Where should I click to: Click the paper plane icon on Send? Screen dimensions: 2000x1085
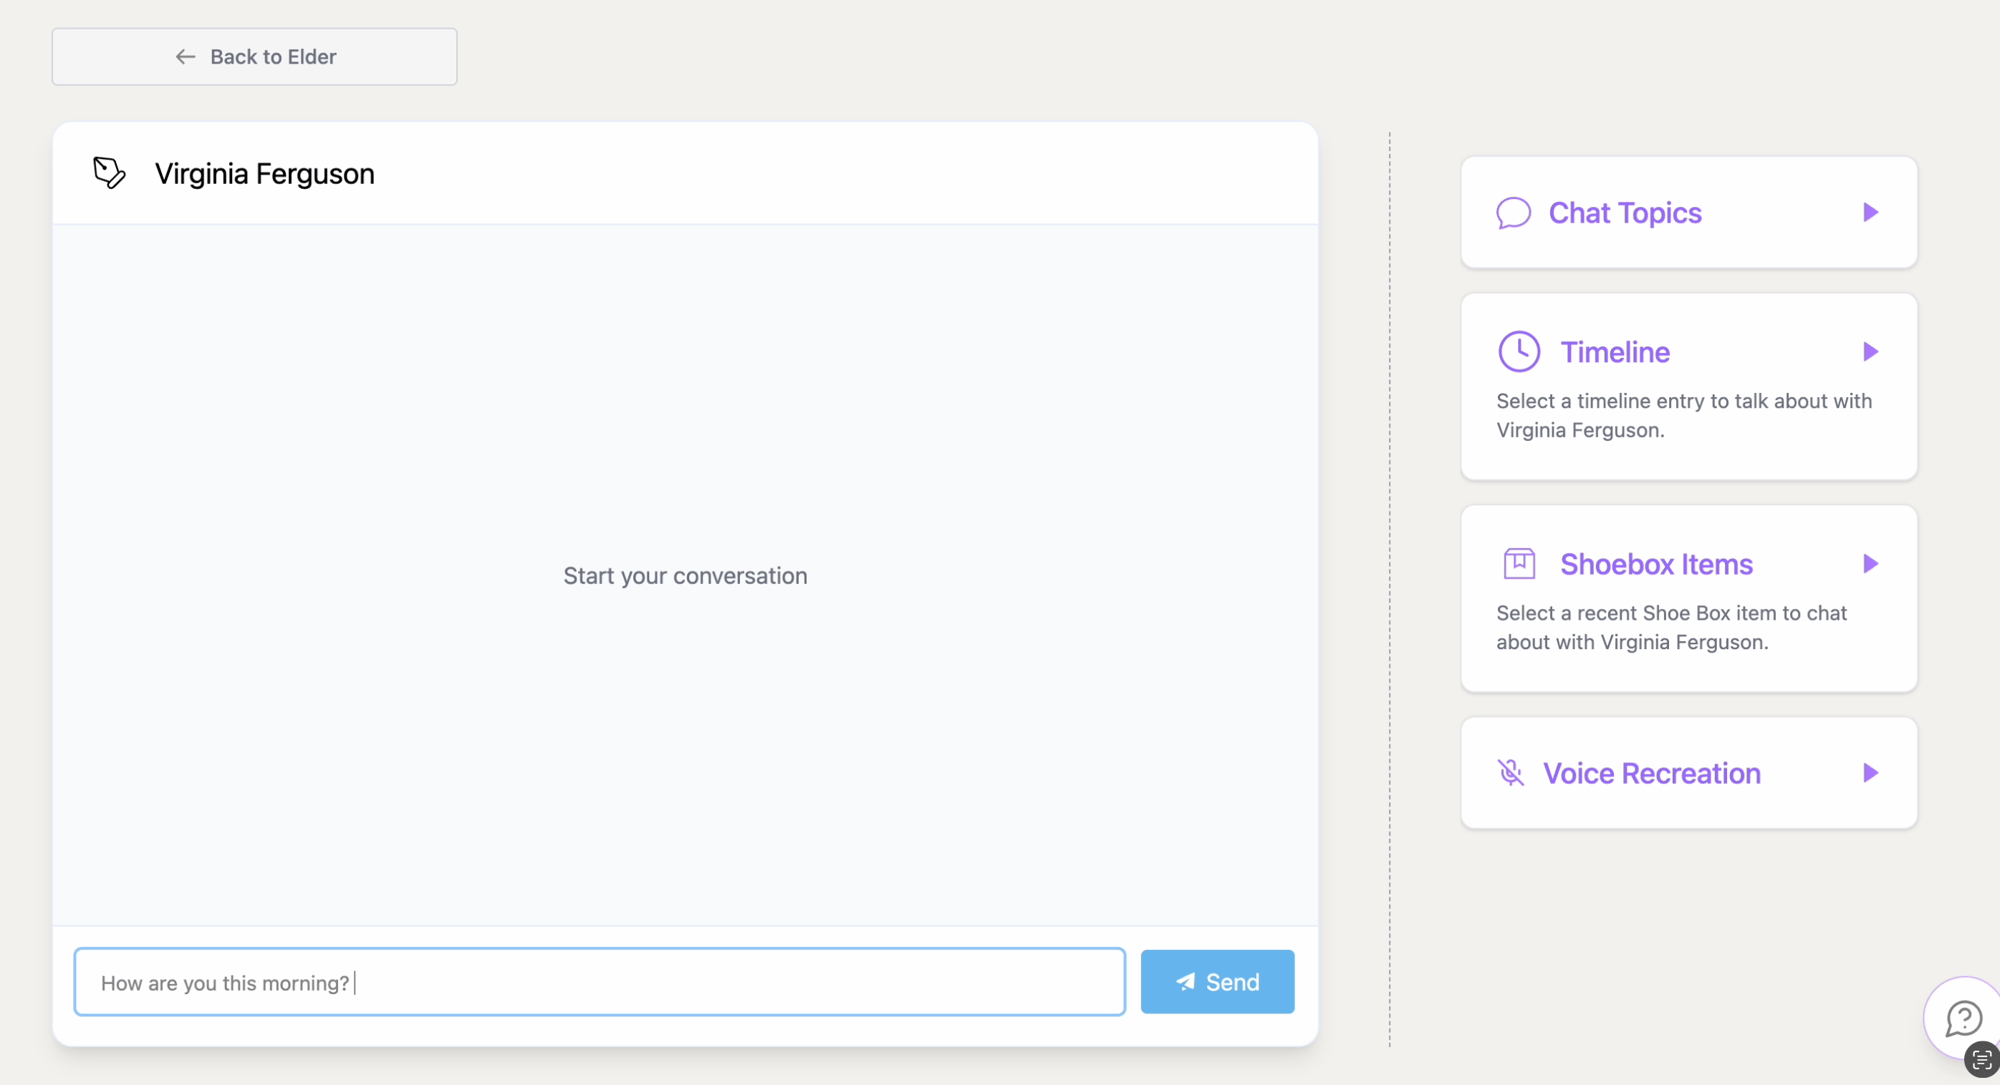pyautogui.click(x=1185, y=982)
